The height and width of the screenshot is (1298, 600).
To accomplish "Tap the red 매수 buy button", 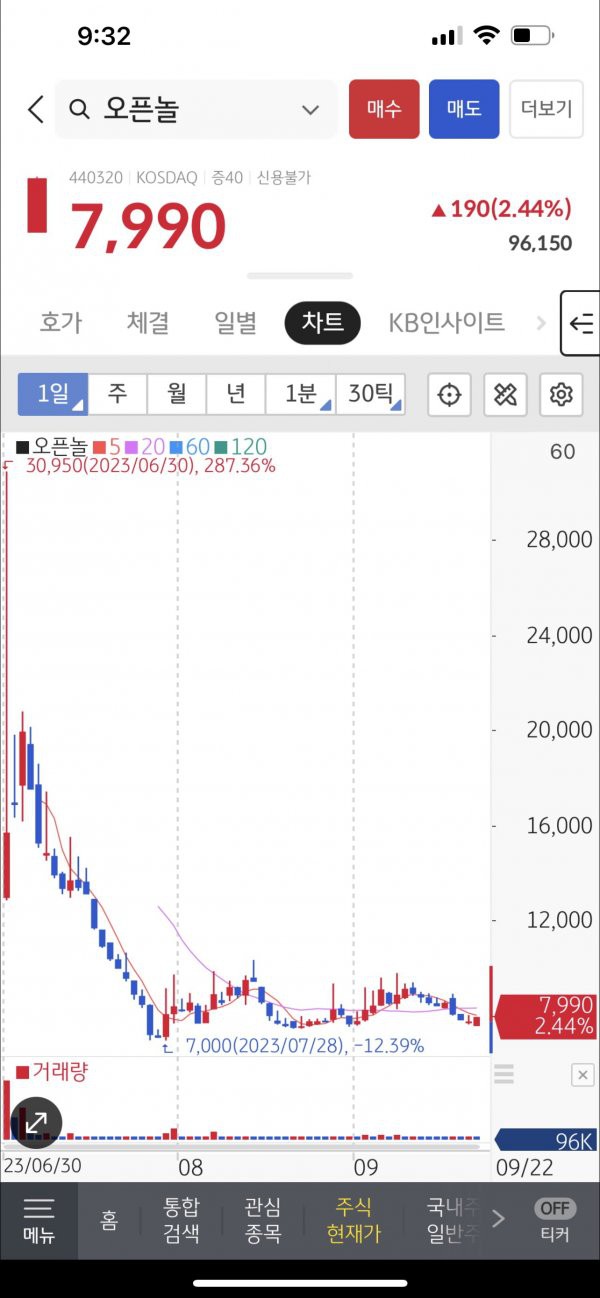I will click(384, 109).
